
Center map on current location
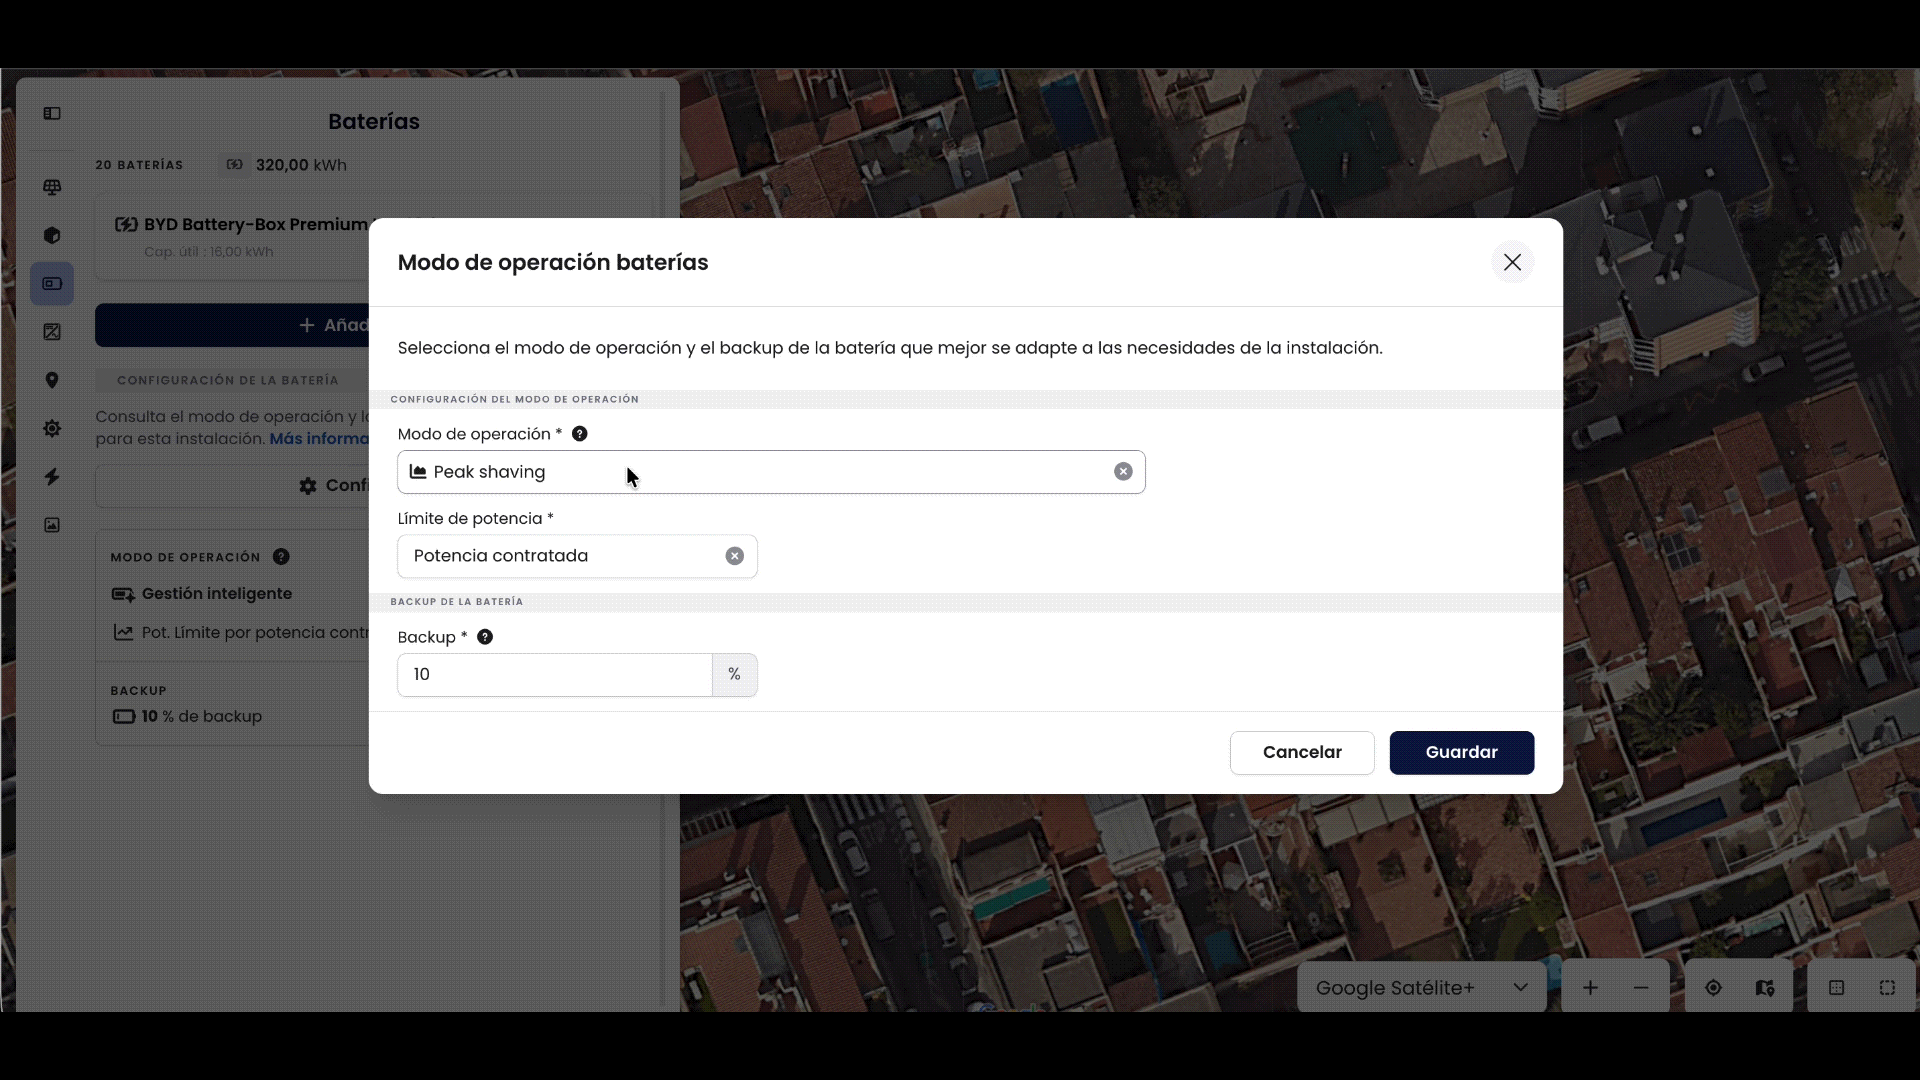point(1713,988)
